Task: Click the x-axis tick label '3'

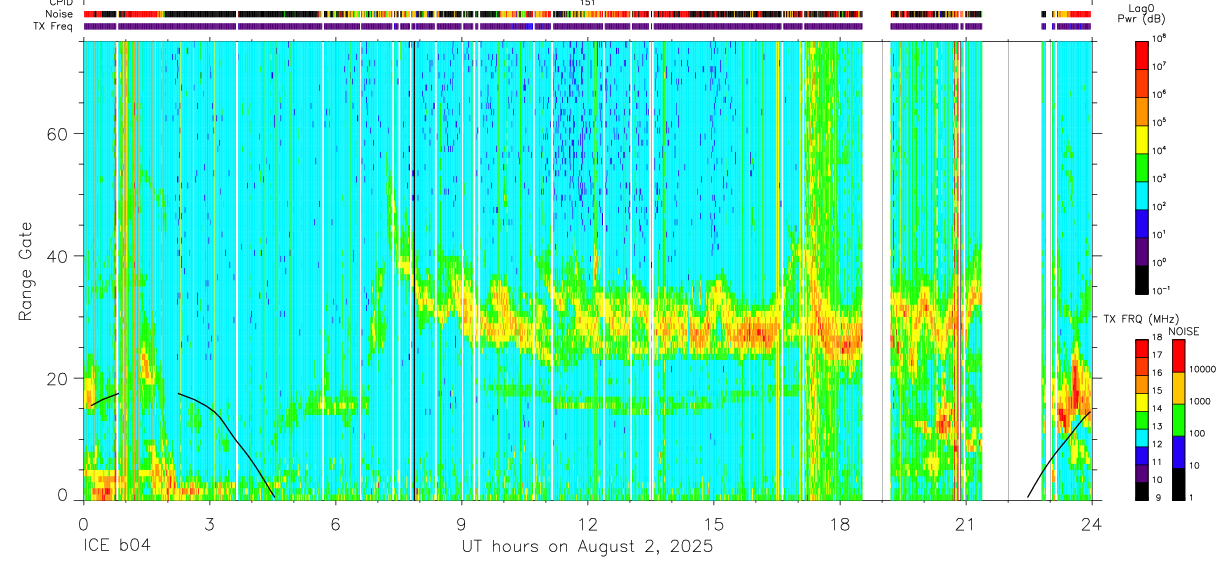Action: [209, 523]
